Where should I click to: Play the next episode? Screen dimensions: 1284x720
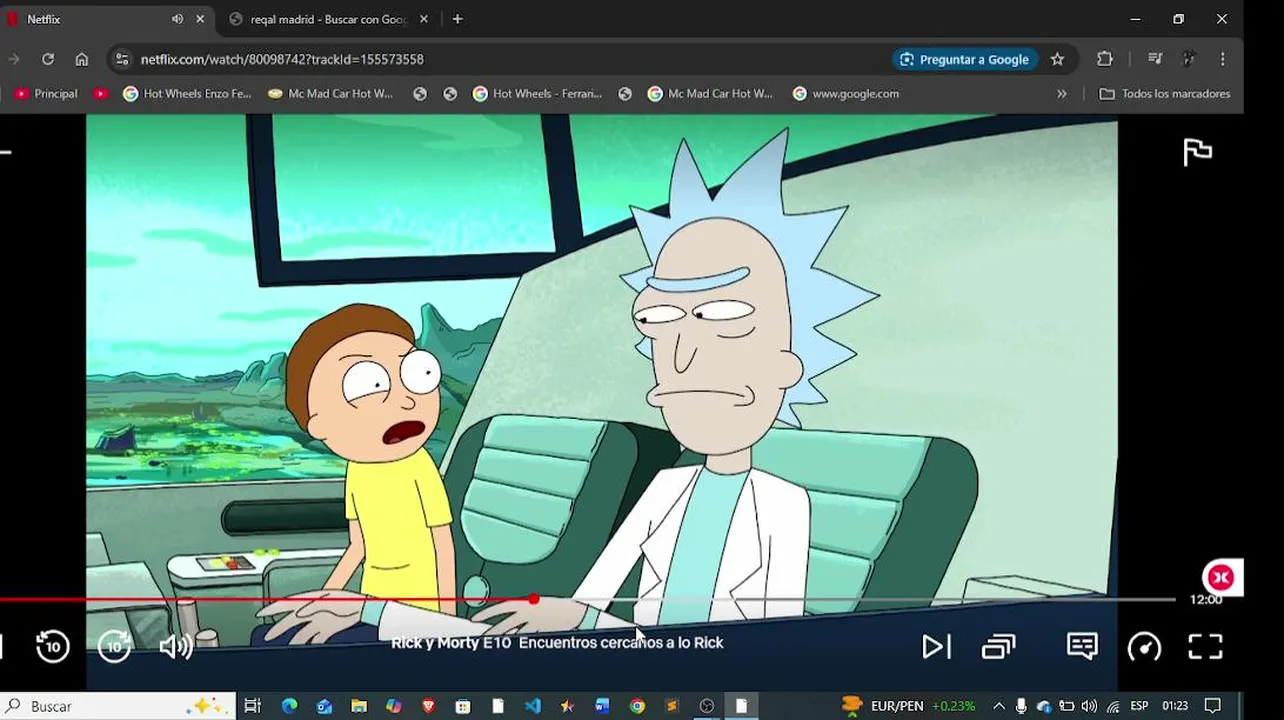tap(935, 647)
